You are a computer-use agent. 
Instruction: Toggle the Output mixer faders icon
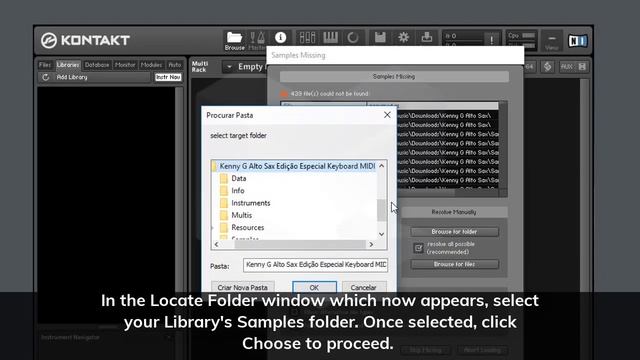pyautogui.click(x=307, y=38)
